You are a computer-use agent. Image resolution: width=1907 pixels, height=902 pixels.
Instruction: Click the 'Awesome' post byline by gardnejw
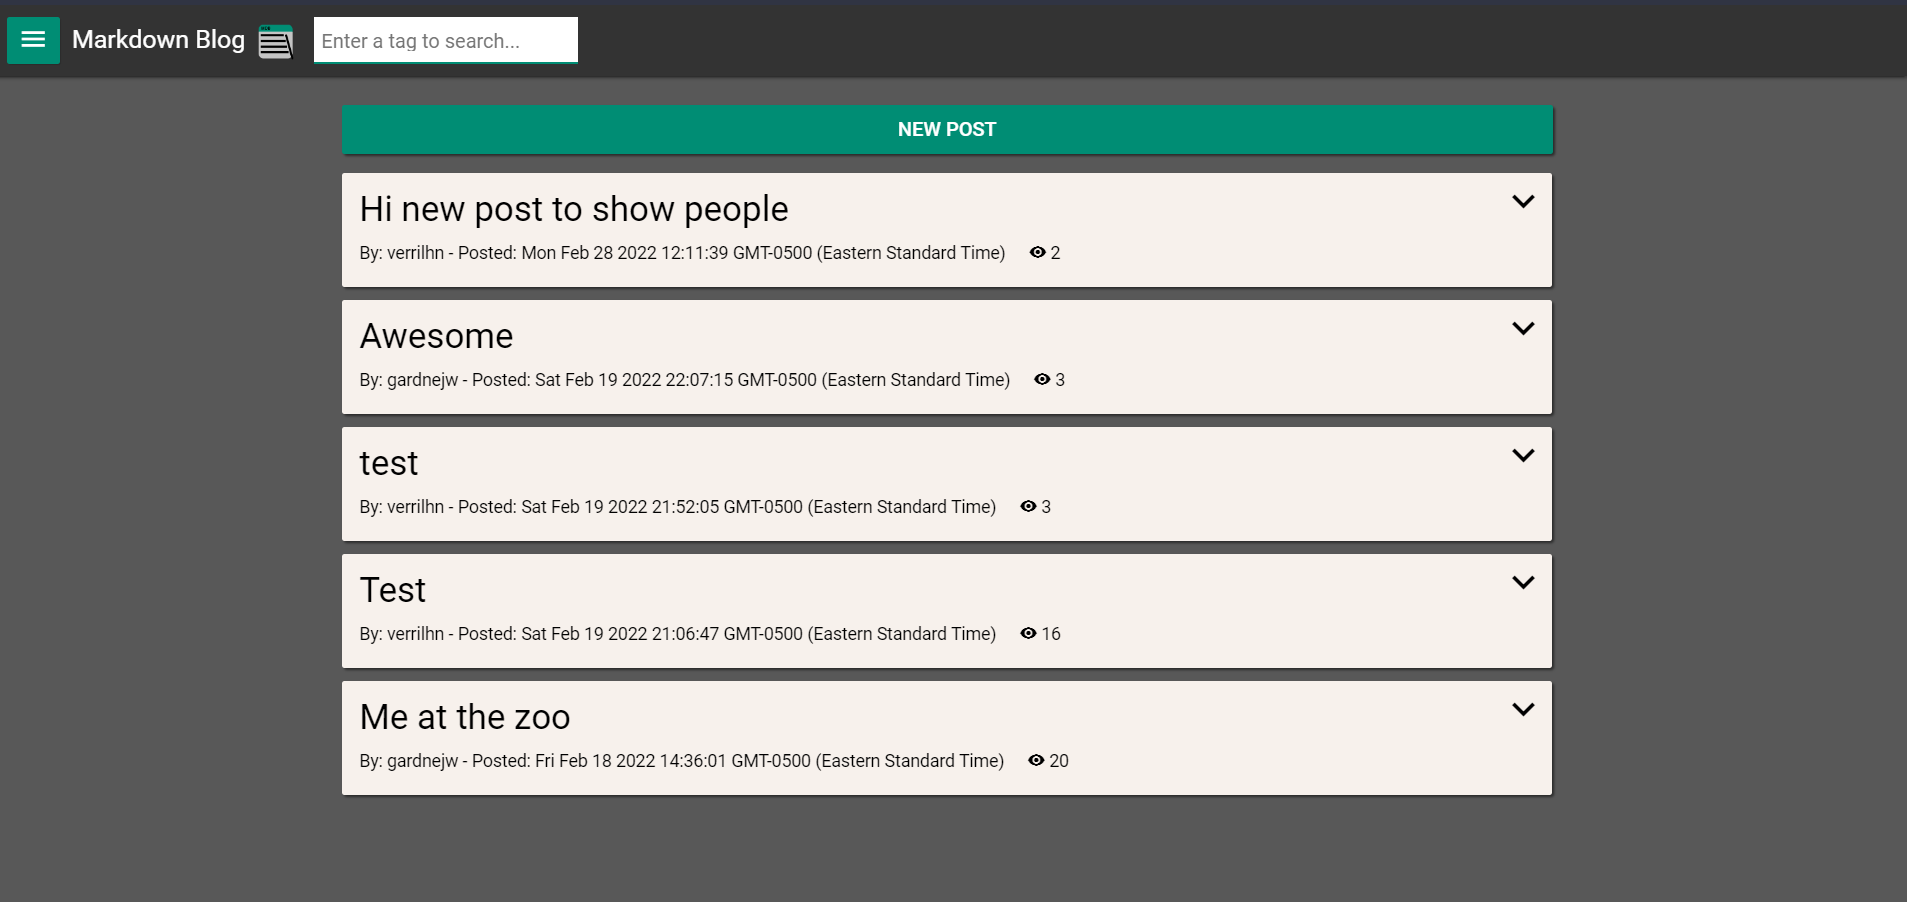(684, 380)
